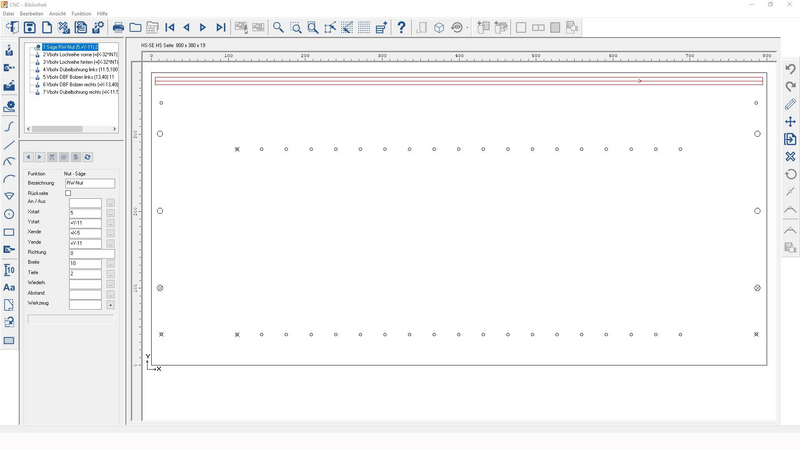Open the ellipsis button beside Breite
This screenshot has height=450, width=800.
tap(110, 264)
